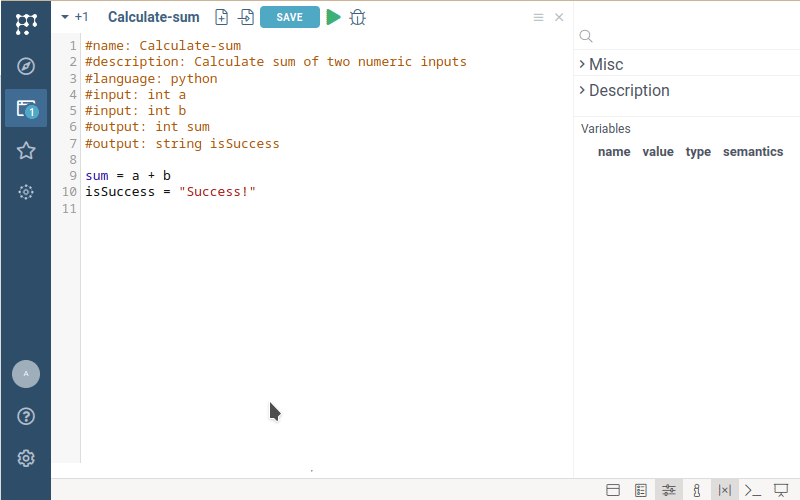Open the dropdown arrow beside +1
Image resolution: width=800 pixels, height=500 pixels.
[x=65, y=17]
